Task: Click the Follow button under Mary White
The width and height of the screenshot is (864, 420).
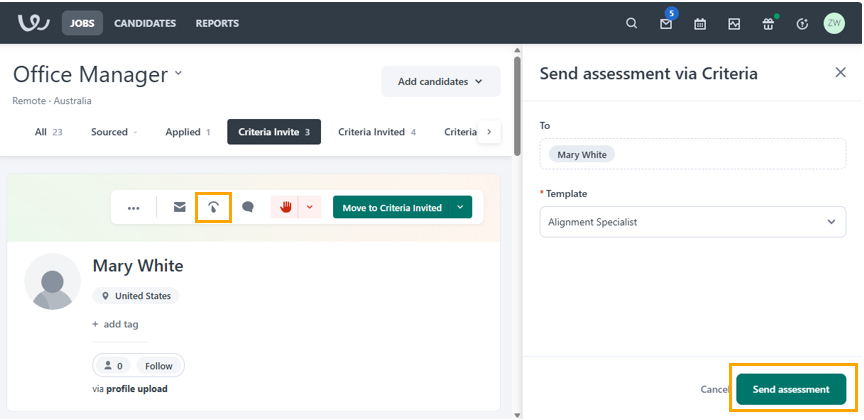Action: pos(158,366)
